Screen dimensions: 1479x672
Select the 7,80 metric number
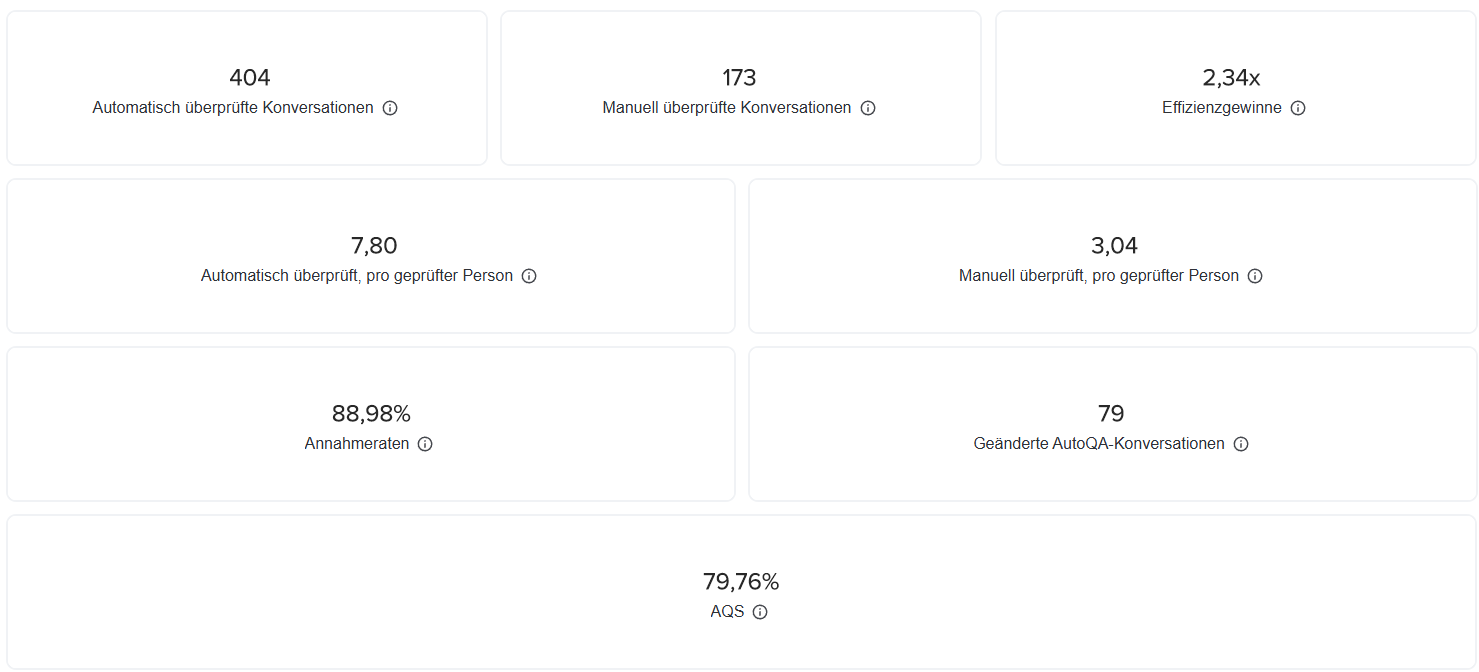pyautogui.click(x=374, y=246)
